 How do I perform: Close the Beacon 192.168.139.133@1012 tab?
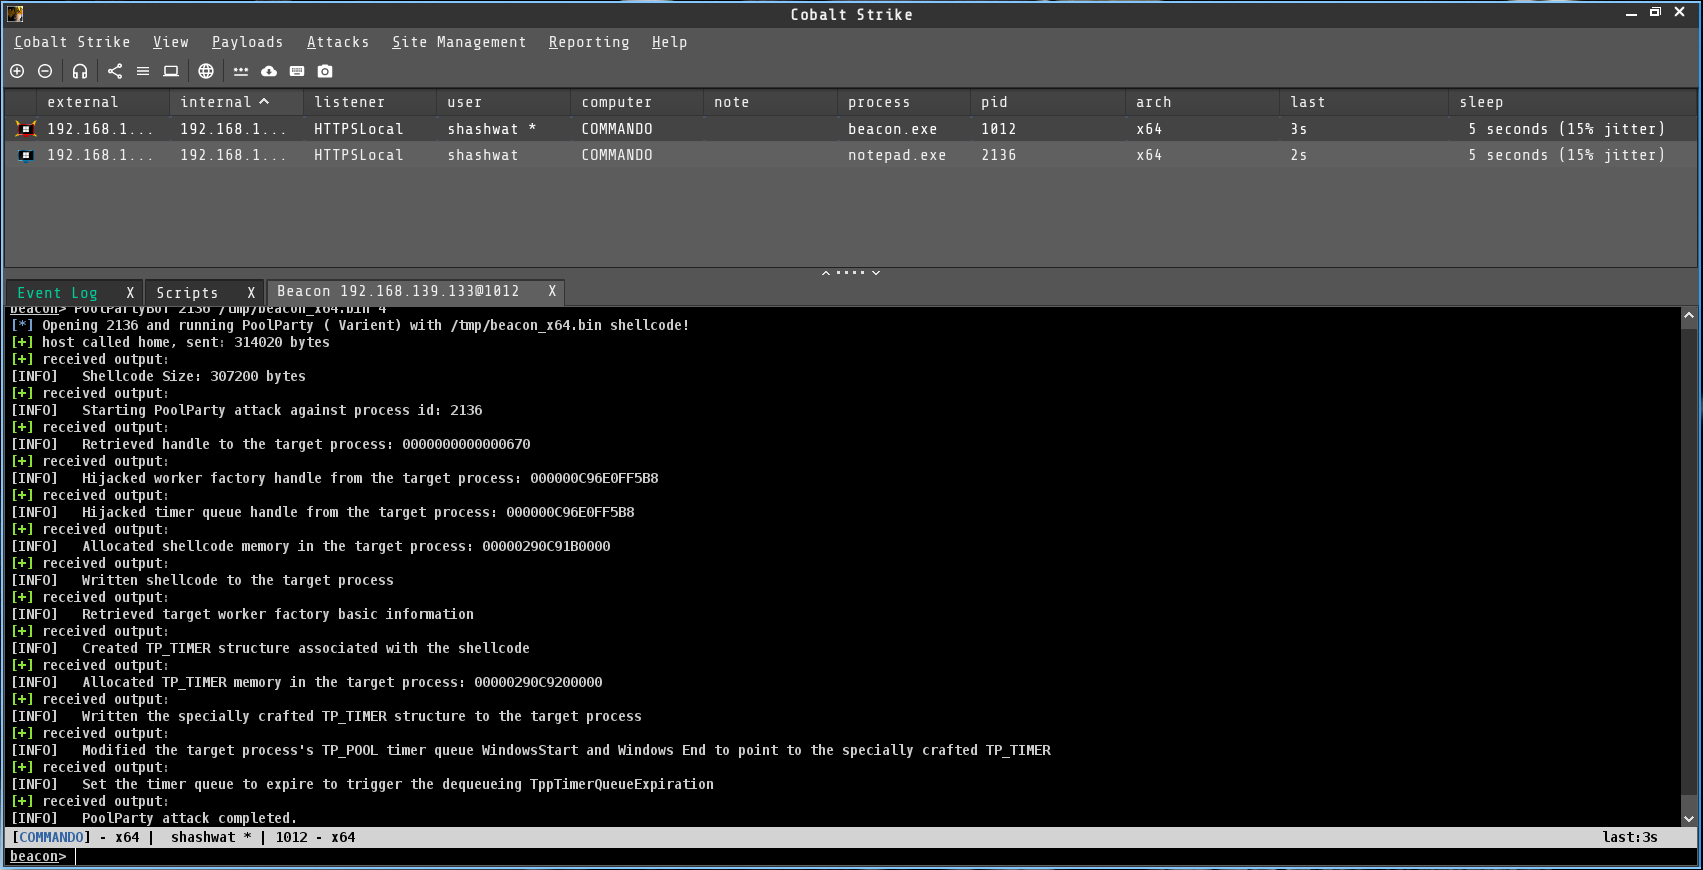pyautogui.click(x=552, y=291)
